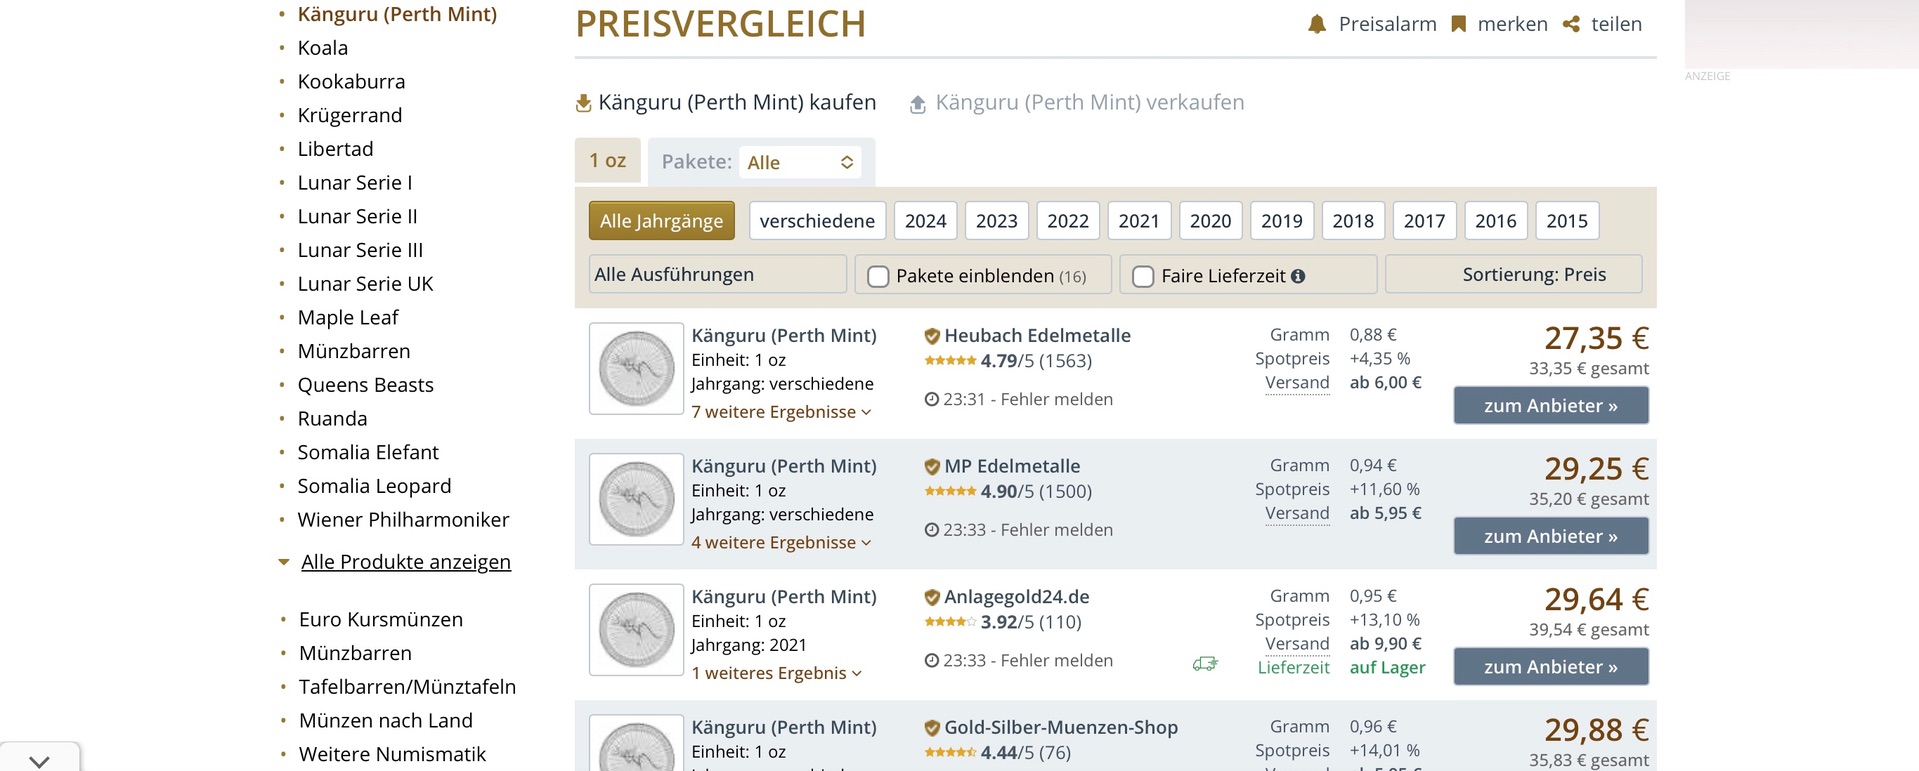Select the 2023 Jahrgang filter
Screen dimensions: 1919x771
tap(996, 221)
